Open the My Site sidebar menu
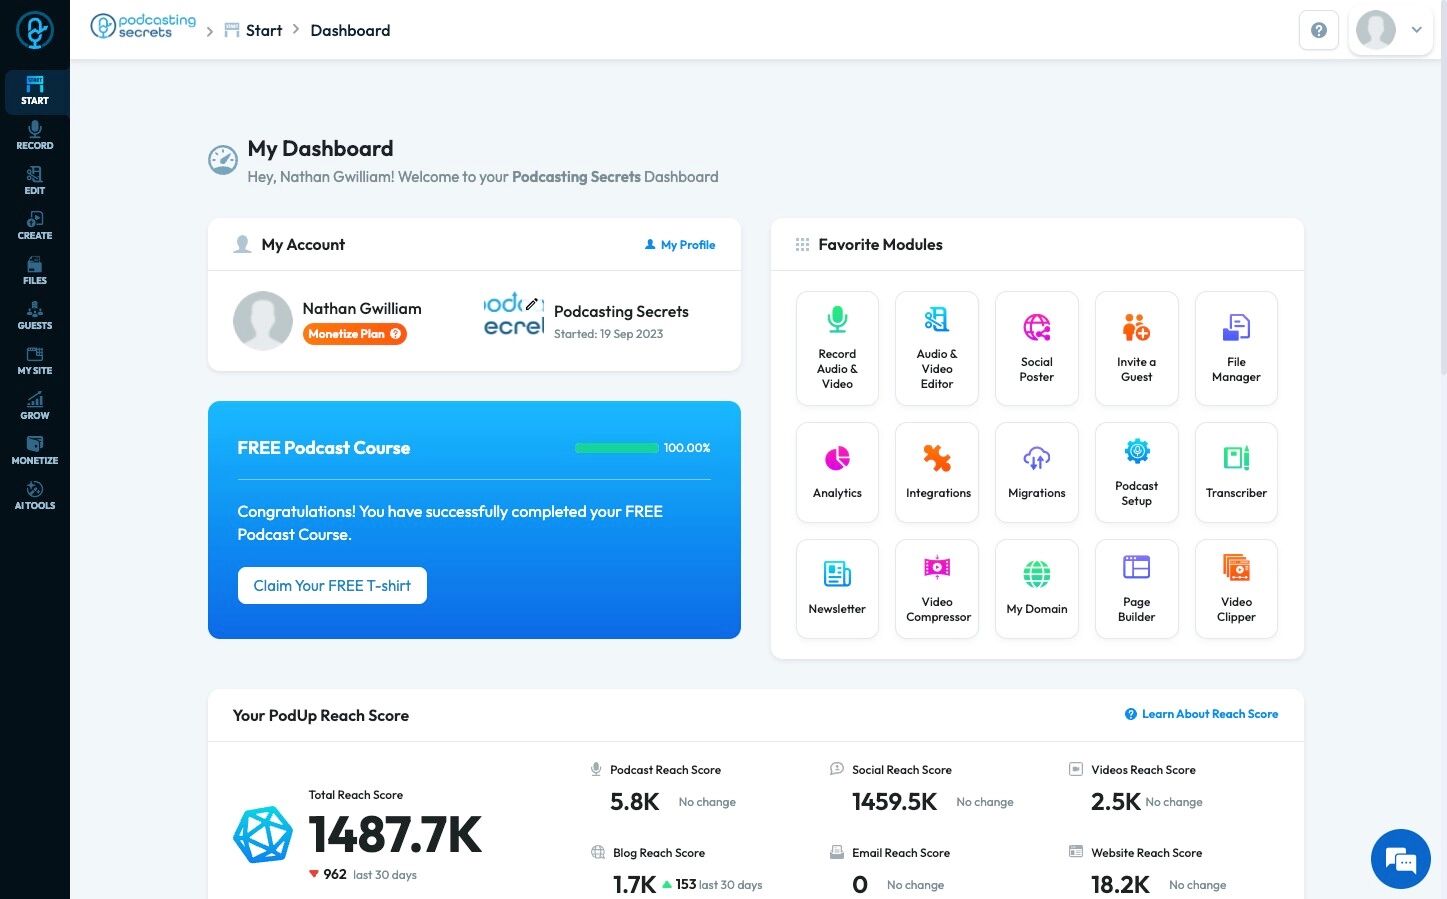1447x899 pixels. tap(35, 361)
